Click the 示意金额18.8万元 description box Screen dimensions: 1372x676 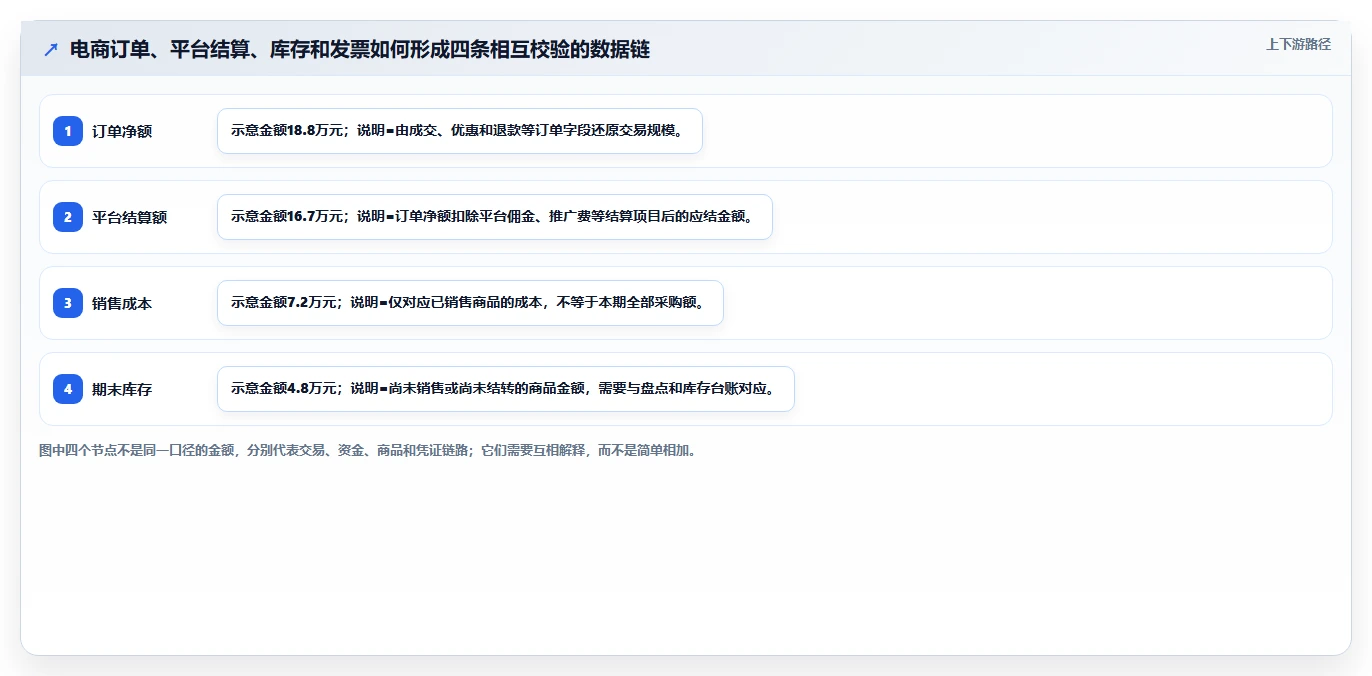pos(460,131)
